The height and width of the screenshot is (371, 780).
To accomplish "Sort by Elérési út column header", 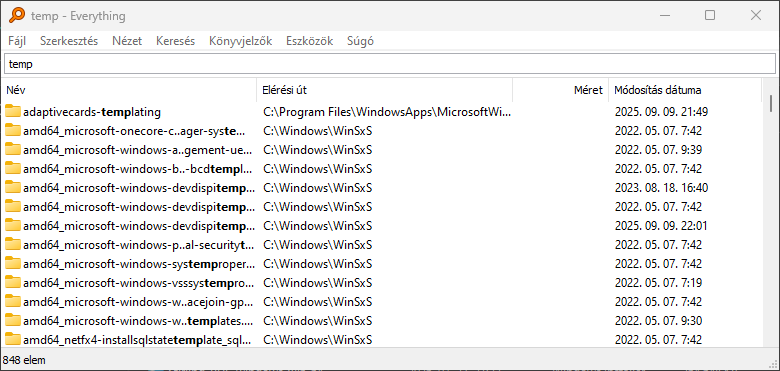I will [x=385, y=90].
